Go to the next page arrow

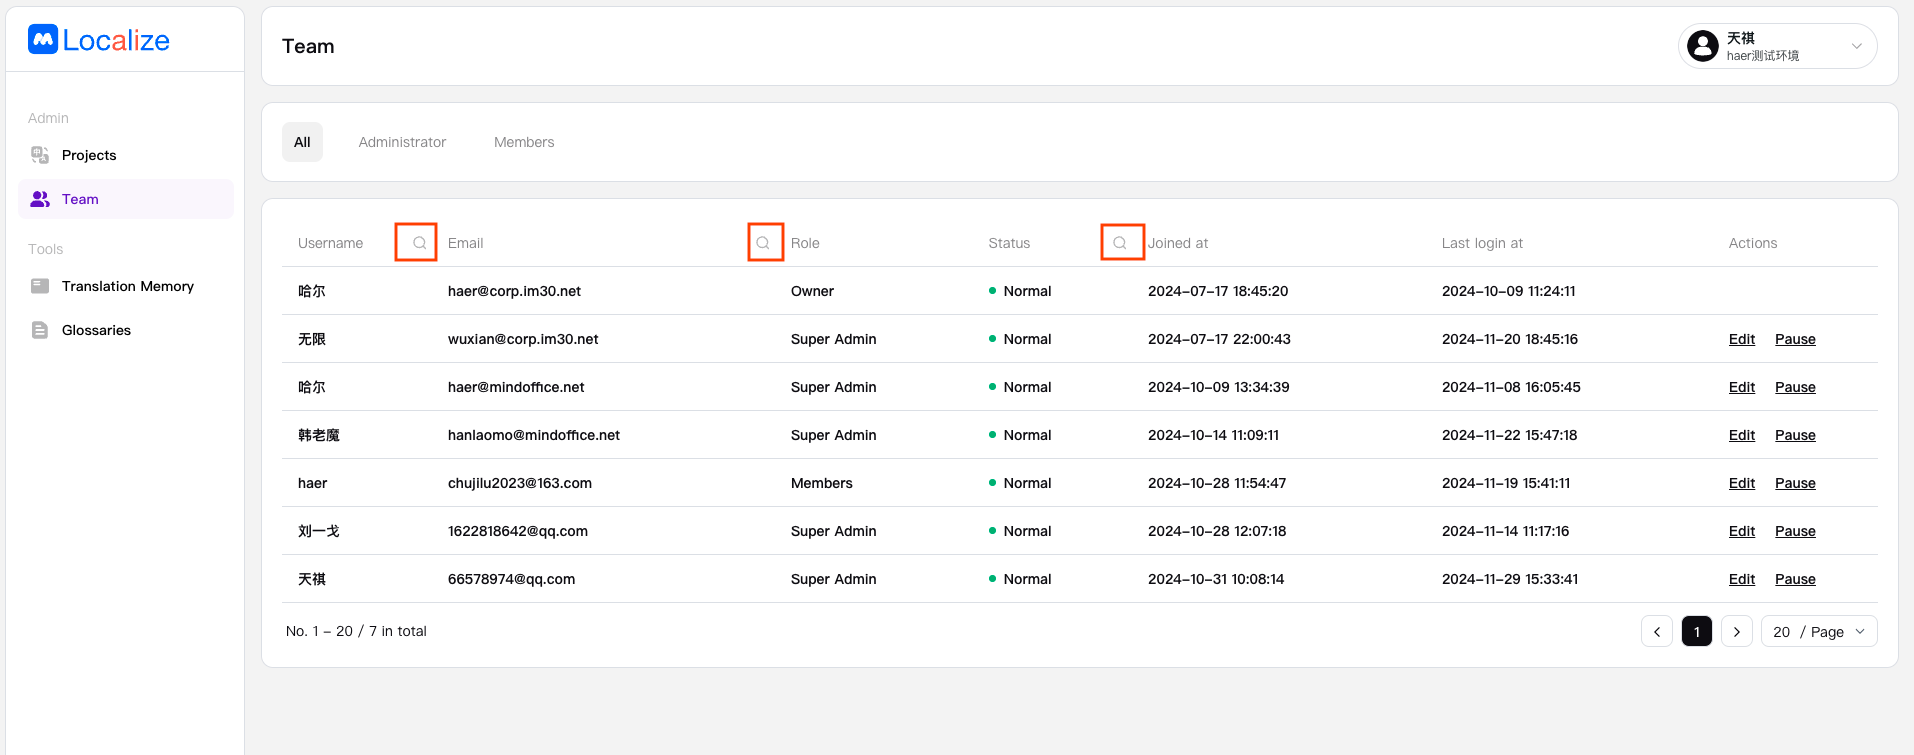1737,632
